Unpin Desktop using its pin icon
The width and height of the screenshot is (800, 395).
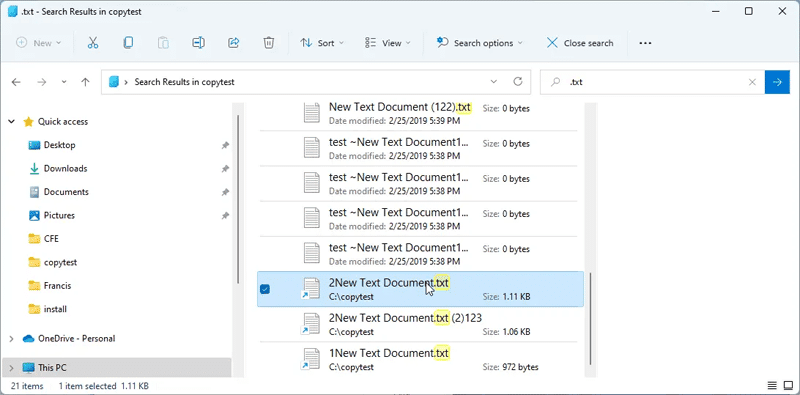tap(225, 145)
